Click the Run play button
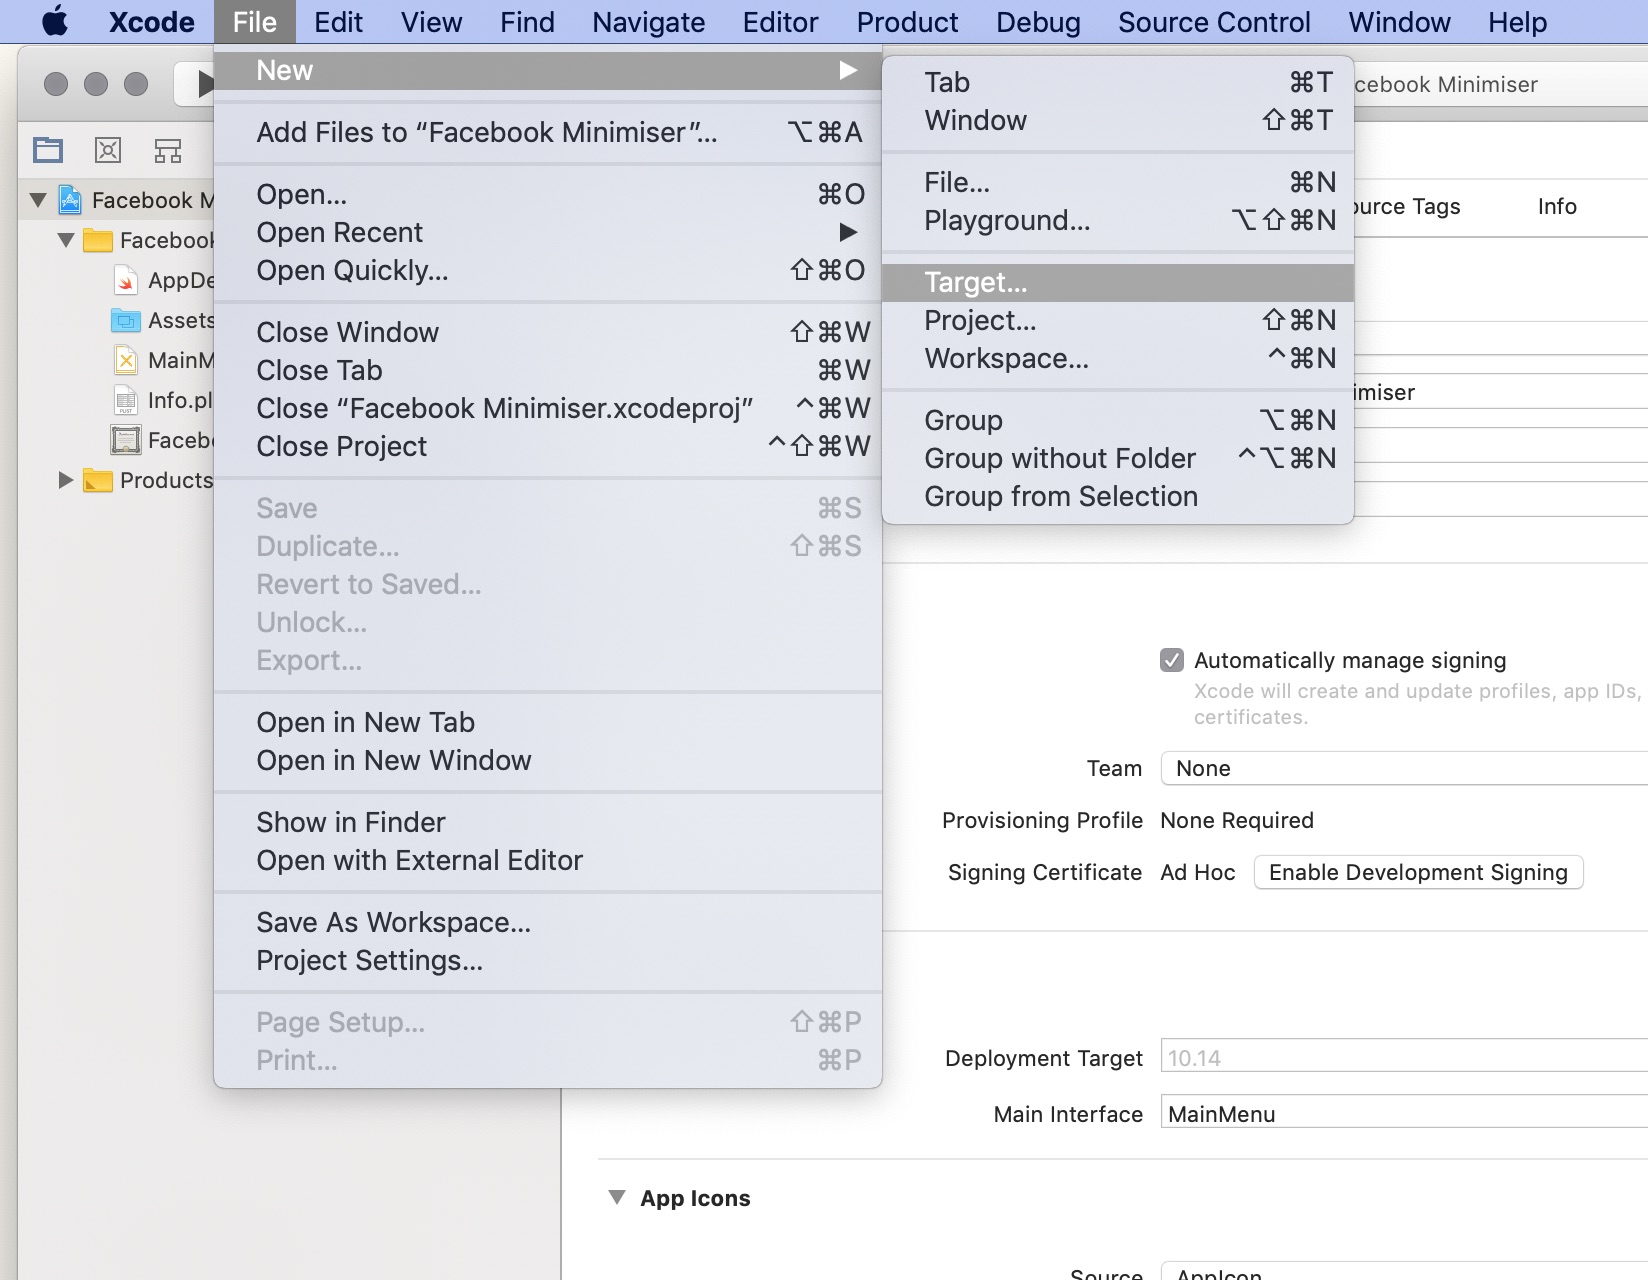This screenshot has width=1648, height=1280. point(204,84)
